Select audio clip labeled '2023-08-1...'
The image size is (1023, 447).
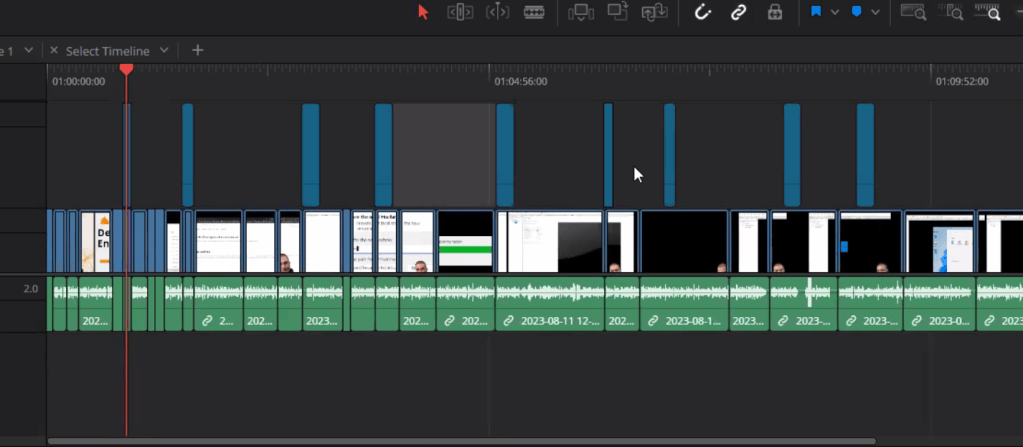[x=684, y=303]
